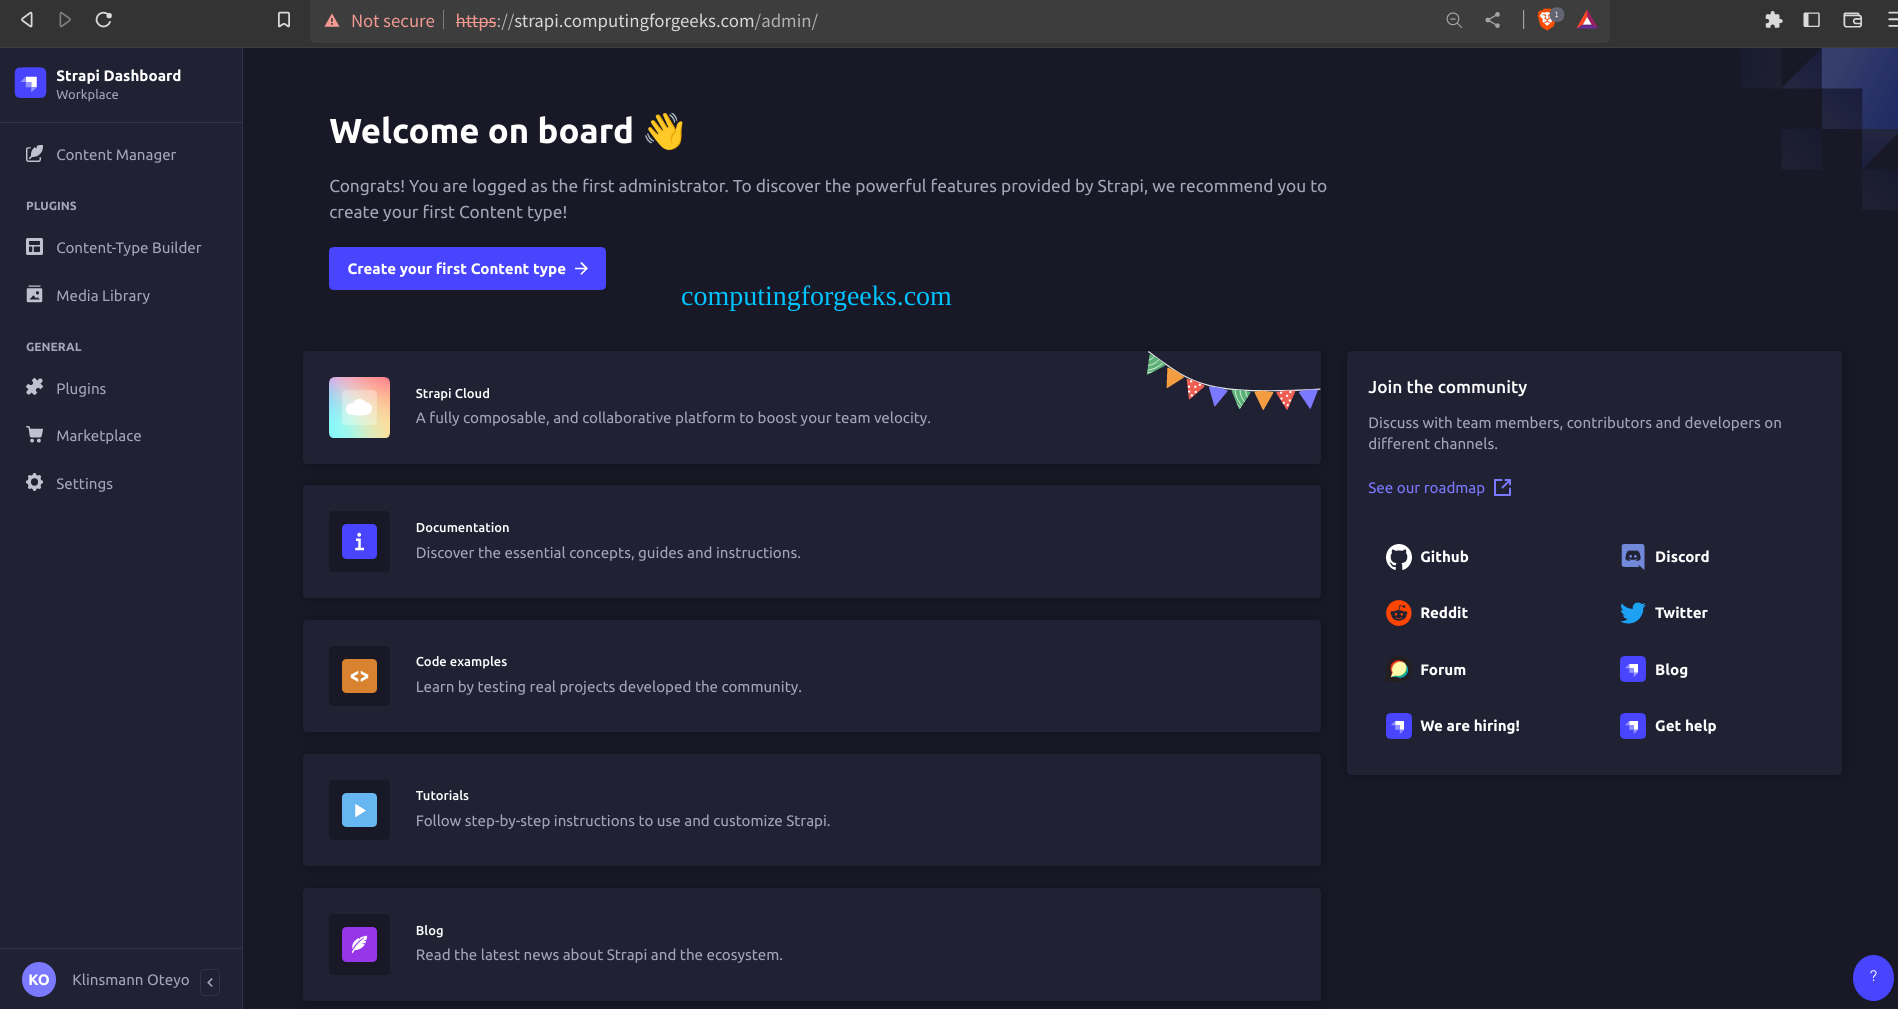Open the Code examples card
Screen dimensions: 1898x1009
[812, 676]
